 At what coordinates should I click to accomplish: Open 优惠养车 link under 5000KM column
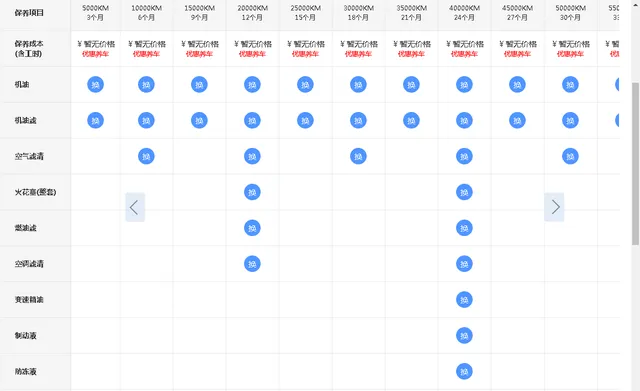96,54
